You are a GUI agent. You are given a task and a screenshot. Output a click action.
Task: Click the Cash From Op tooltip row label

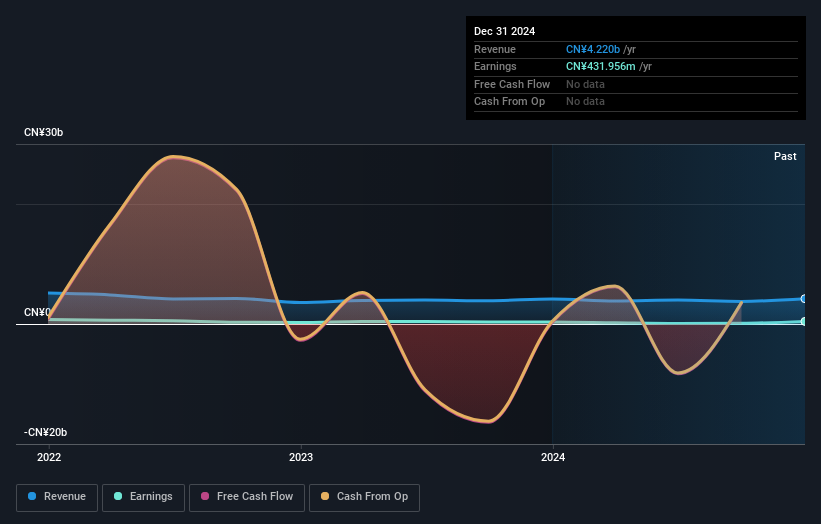coord(509,102)
